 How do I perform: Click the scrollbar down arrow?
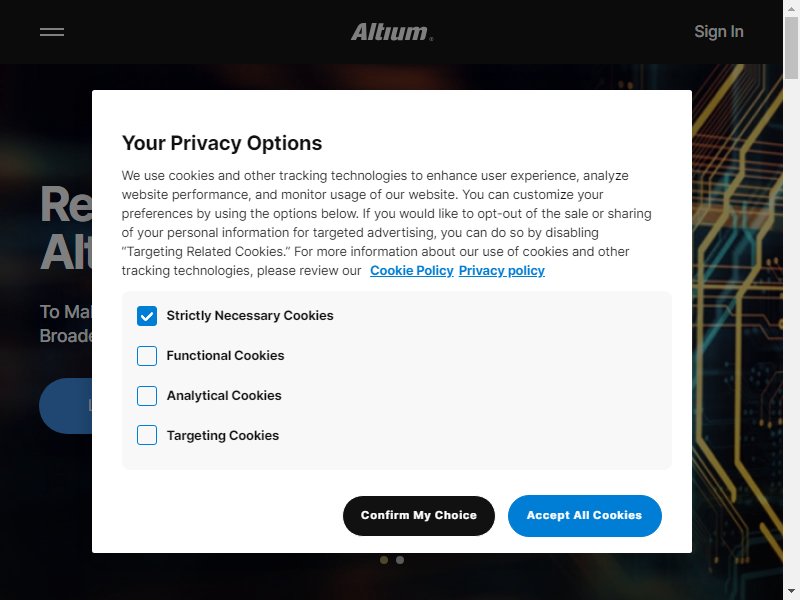point(791,593)
